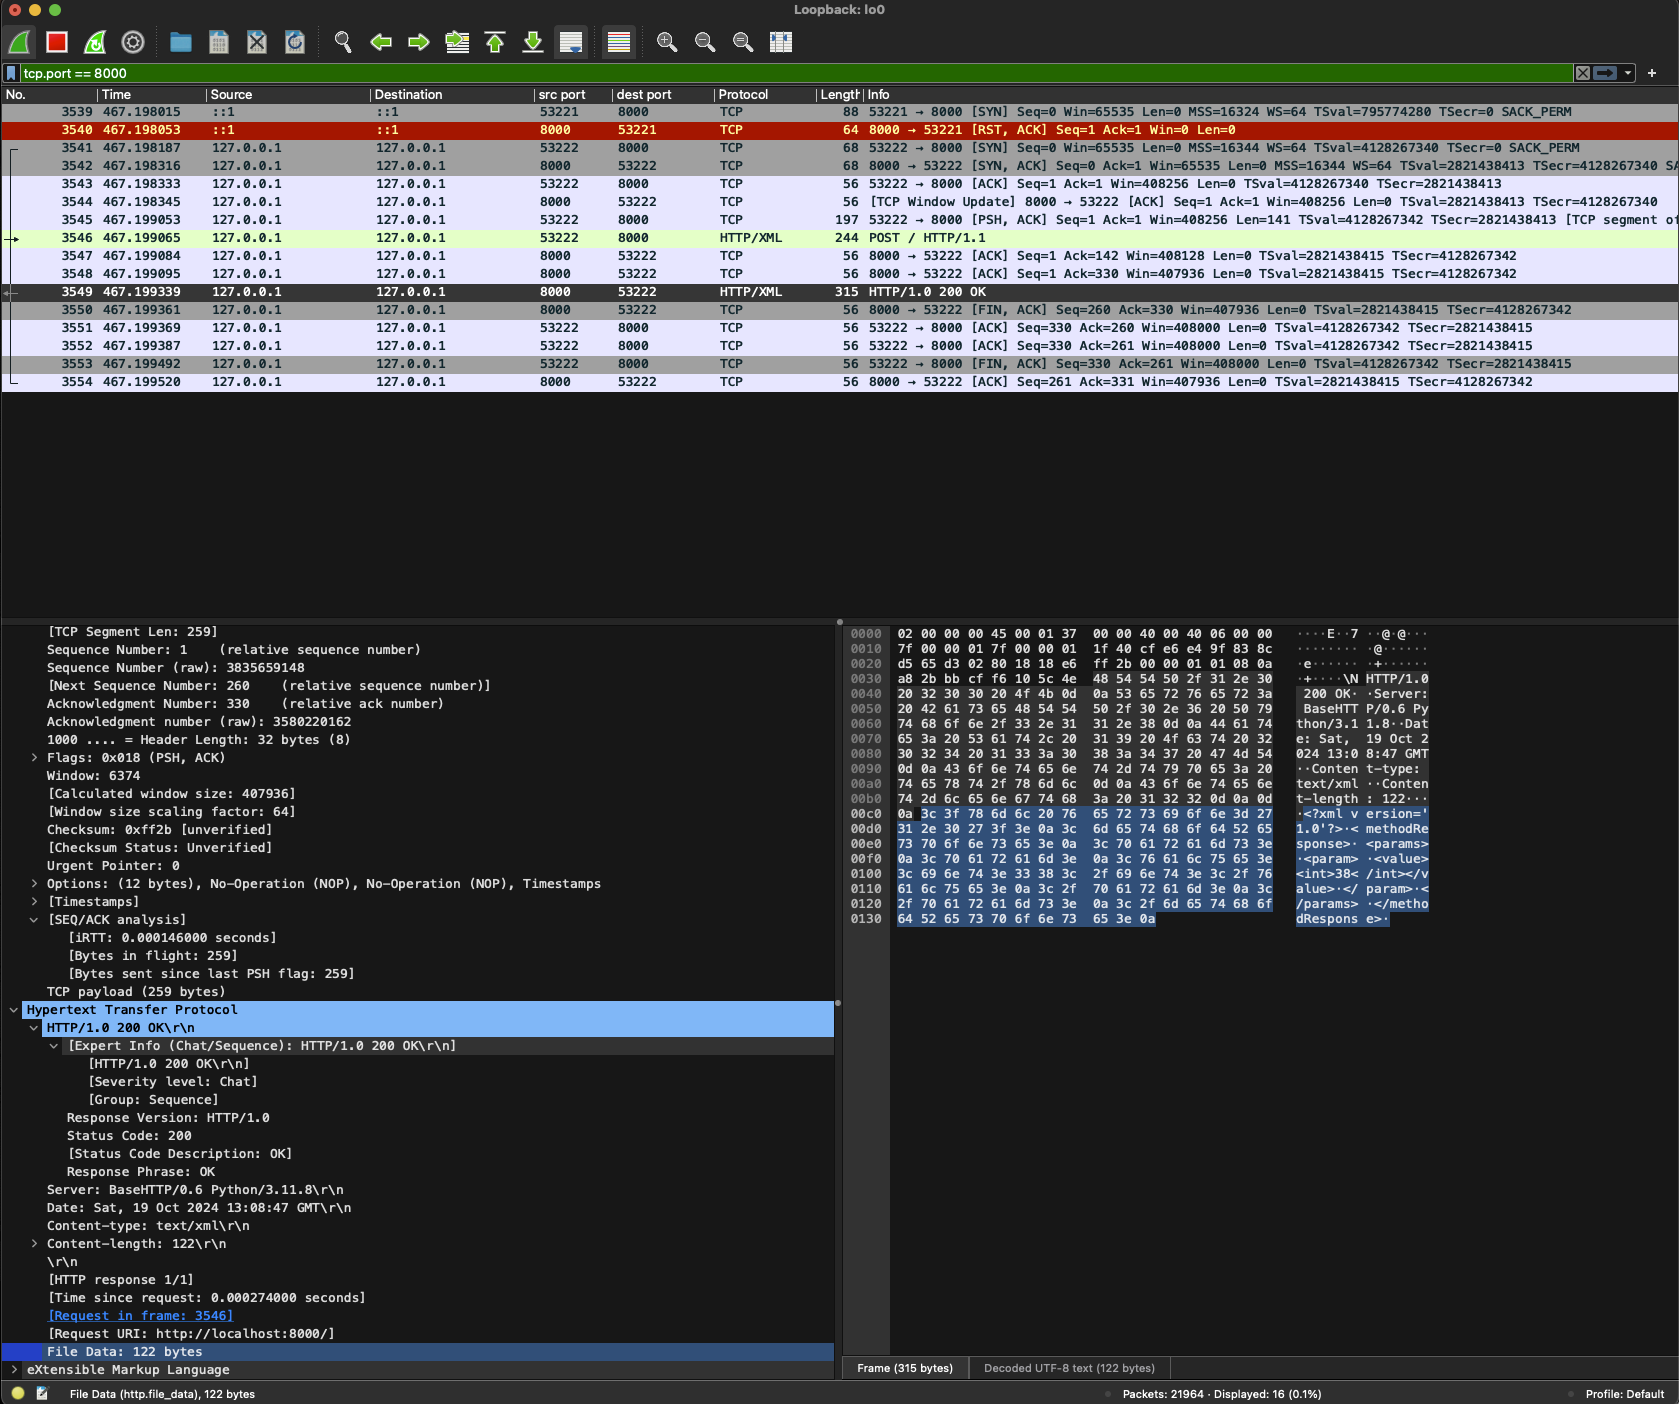Collapse the [SEQ/ACK analysis] section

pos(34,920)
